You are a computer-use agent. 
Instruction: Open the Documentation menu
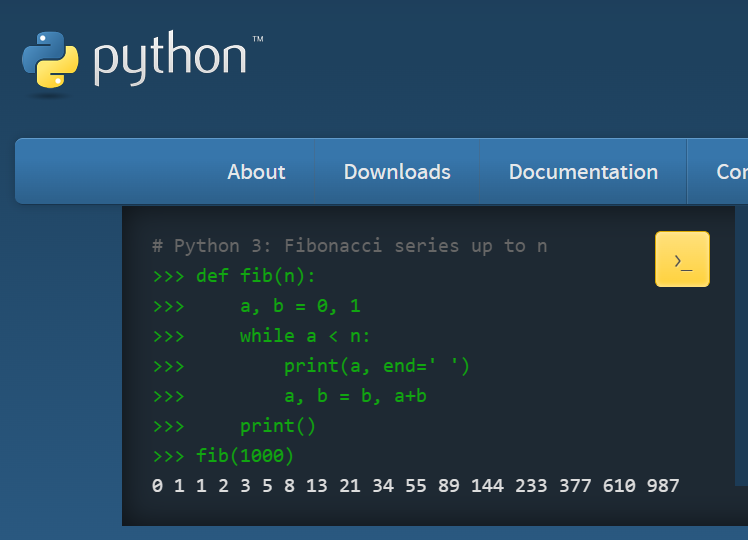[583, 172]
